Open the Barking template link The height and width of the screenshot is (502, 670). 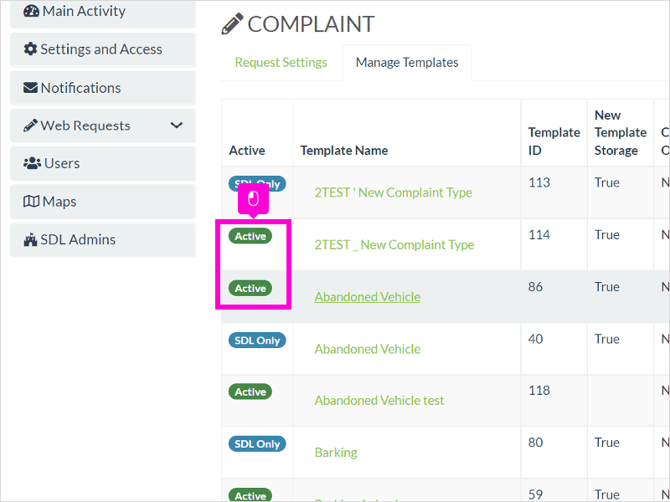[x=336, y=452]
